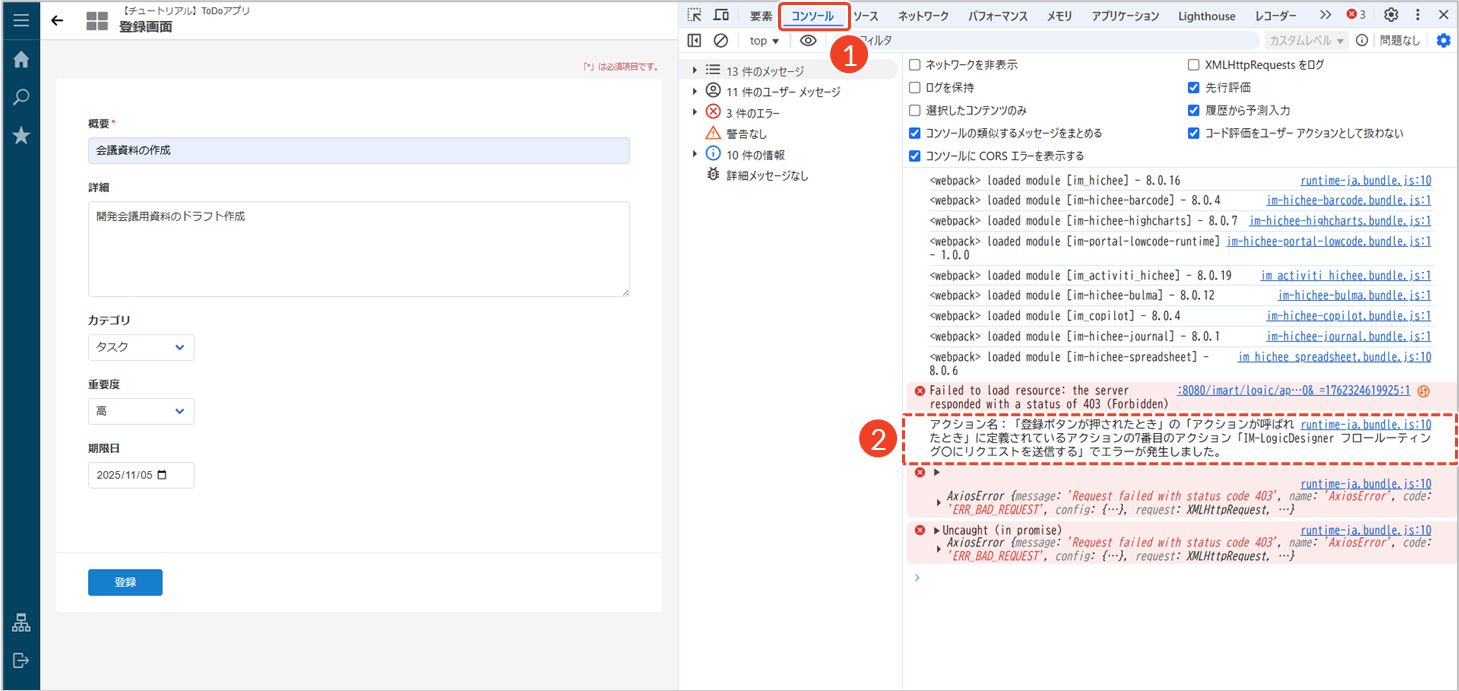Toggle the device toolbar icon

click(721, 15)
